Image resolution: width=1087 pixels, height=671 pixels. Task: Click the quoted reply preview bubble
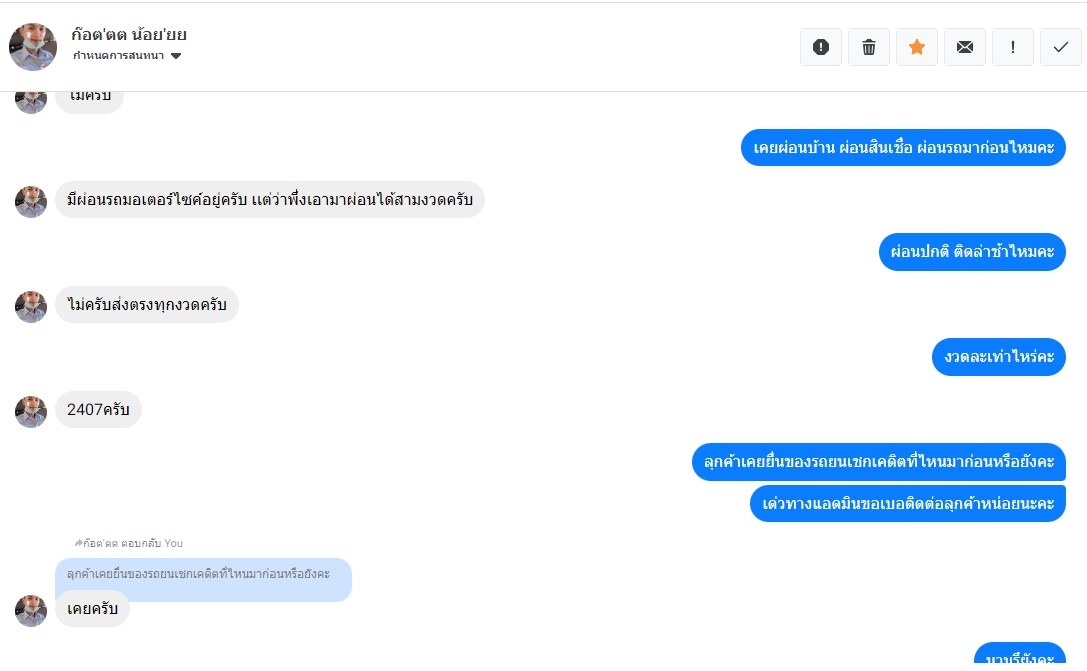(x=203, y=575)
